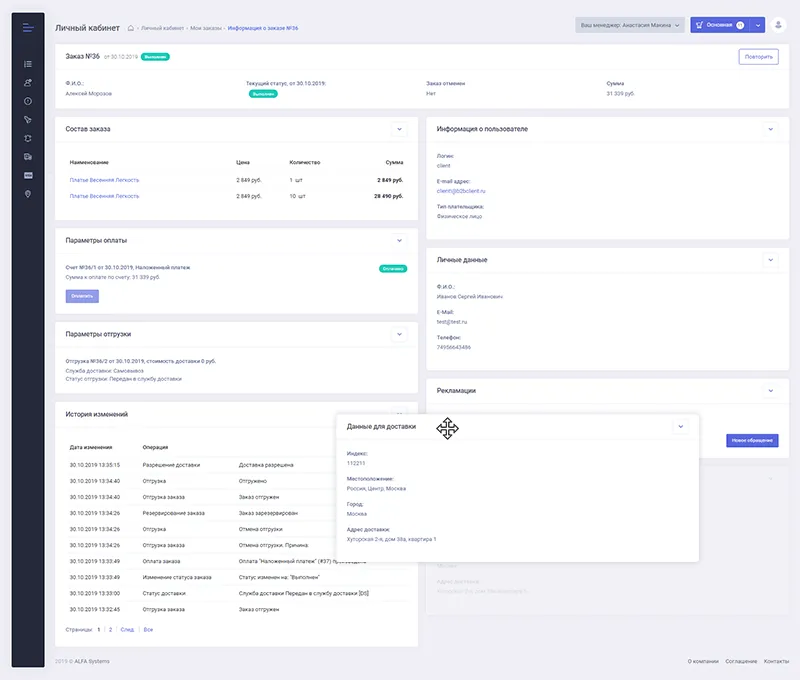Viewport: 800px width, 680px height.
Task: Click the map pin location sidebar icon
Action: 28,194
